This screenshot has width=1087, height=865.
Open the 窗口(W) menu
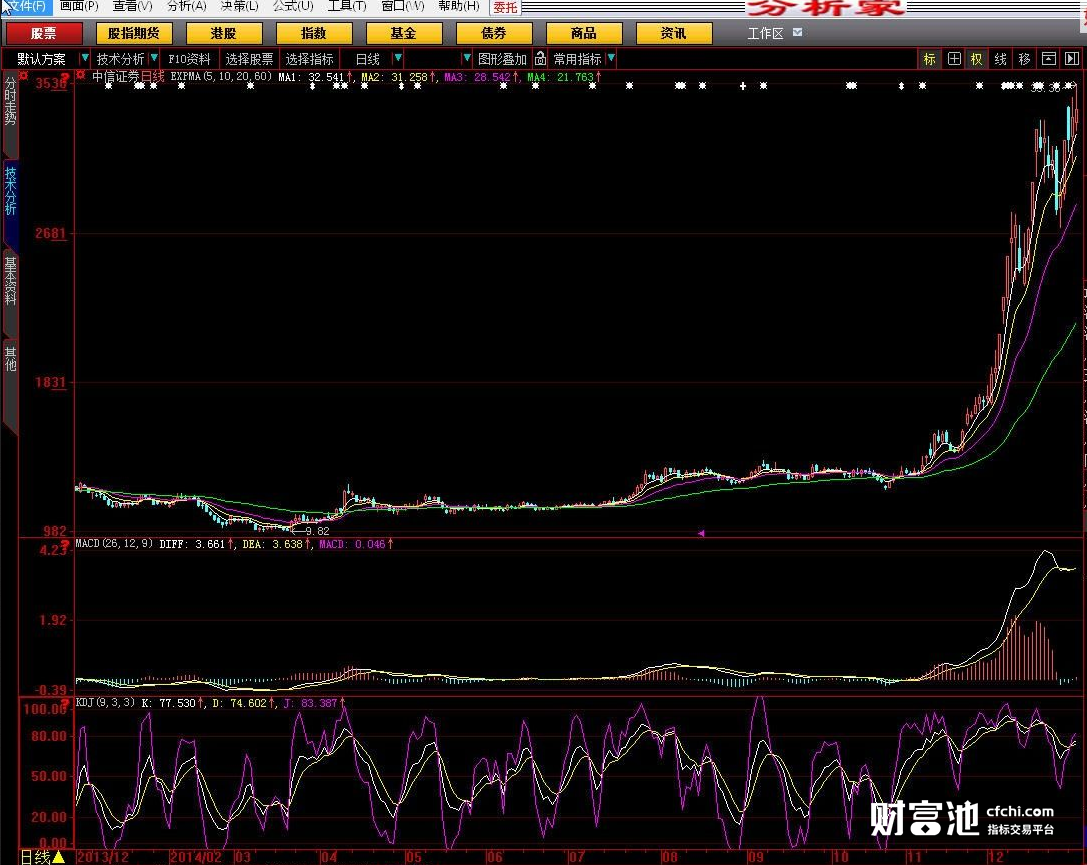[x=403, y=6]
